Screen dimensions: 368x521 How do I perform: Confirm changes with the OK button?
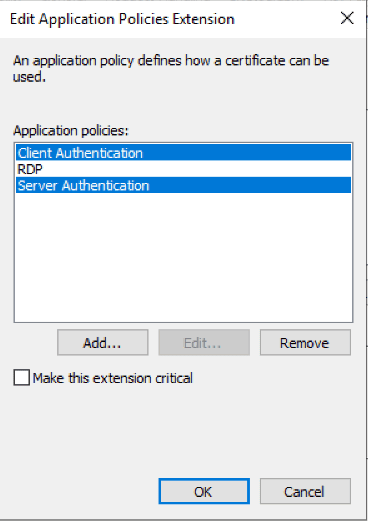click(x=204, y=491)
